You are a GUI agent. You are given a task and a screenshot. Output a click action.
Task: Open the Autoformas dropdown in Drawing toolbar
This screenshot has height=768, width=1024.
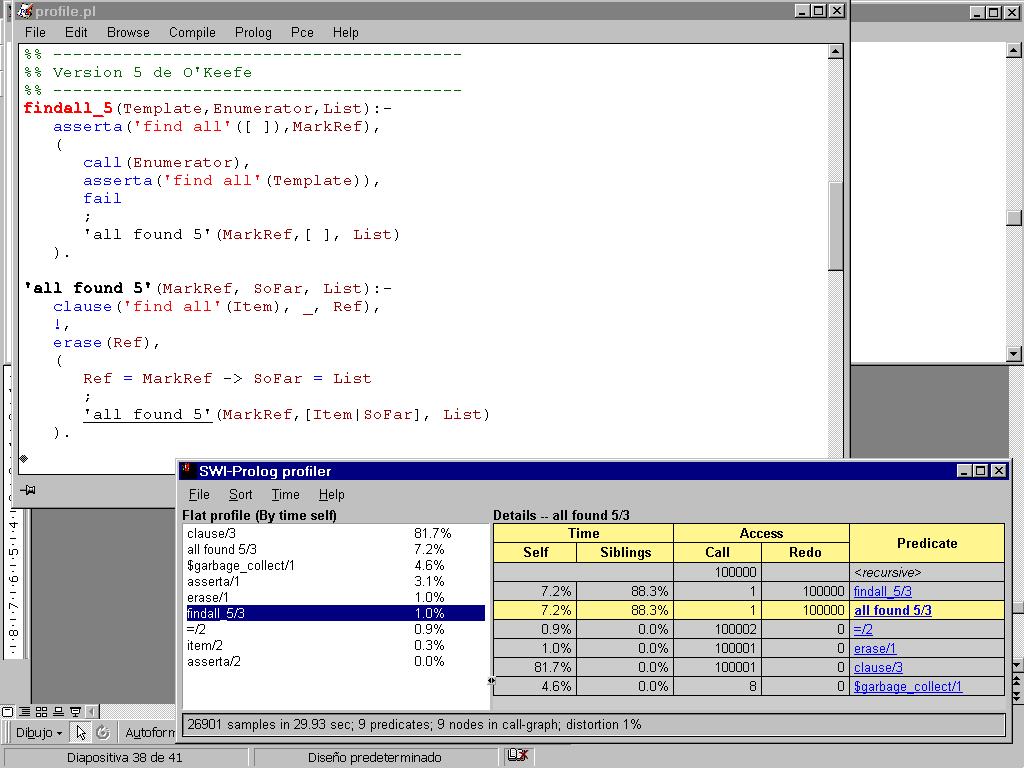pyautogui.click(x=150, y=733)
